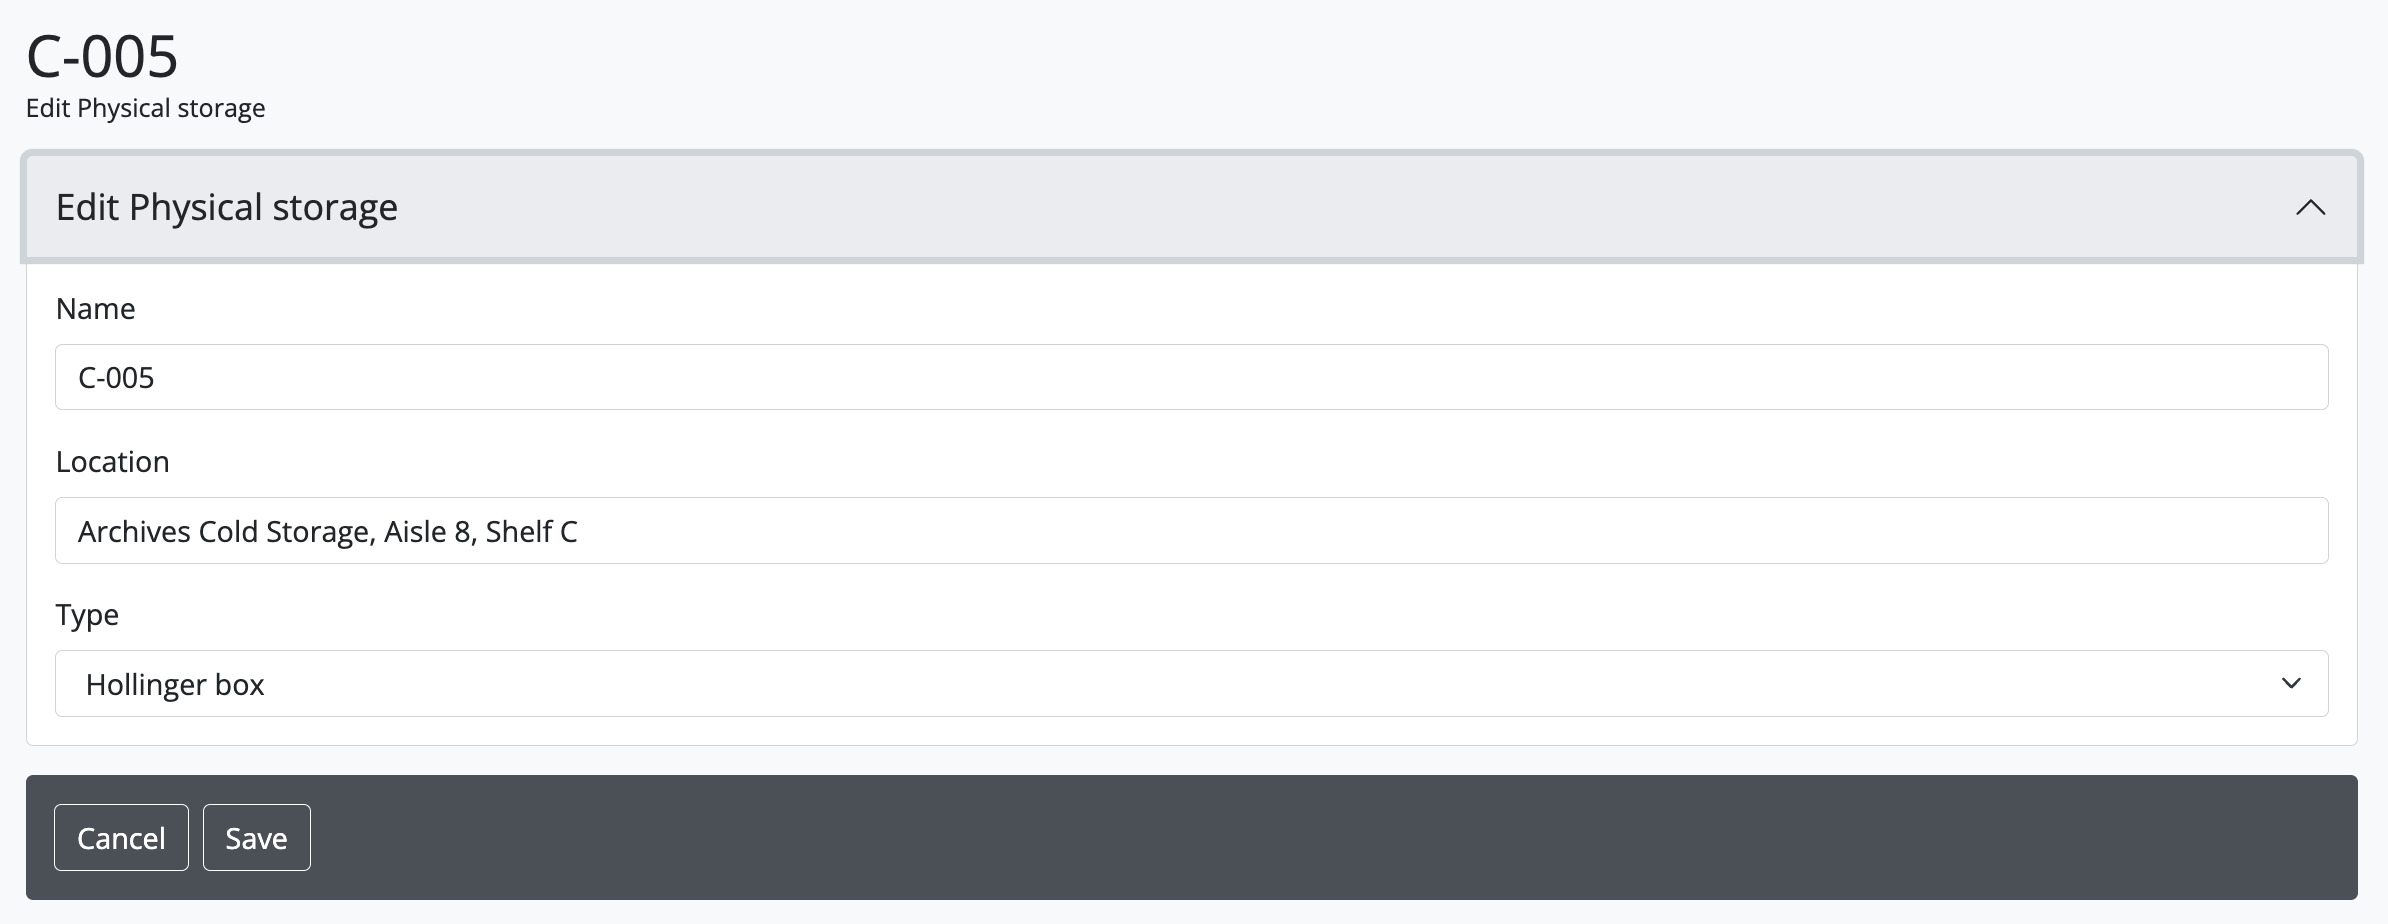Focus the Name input field
2388x924 pixels.
[x=1190, y=377]
